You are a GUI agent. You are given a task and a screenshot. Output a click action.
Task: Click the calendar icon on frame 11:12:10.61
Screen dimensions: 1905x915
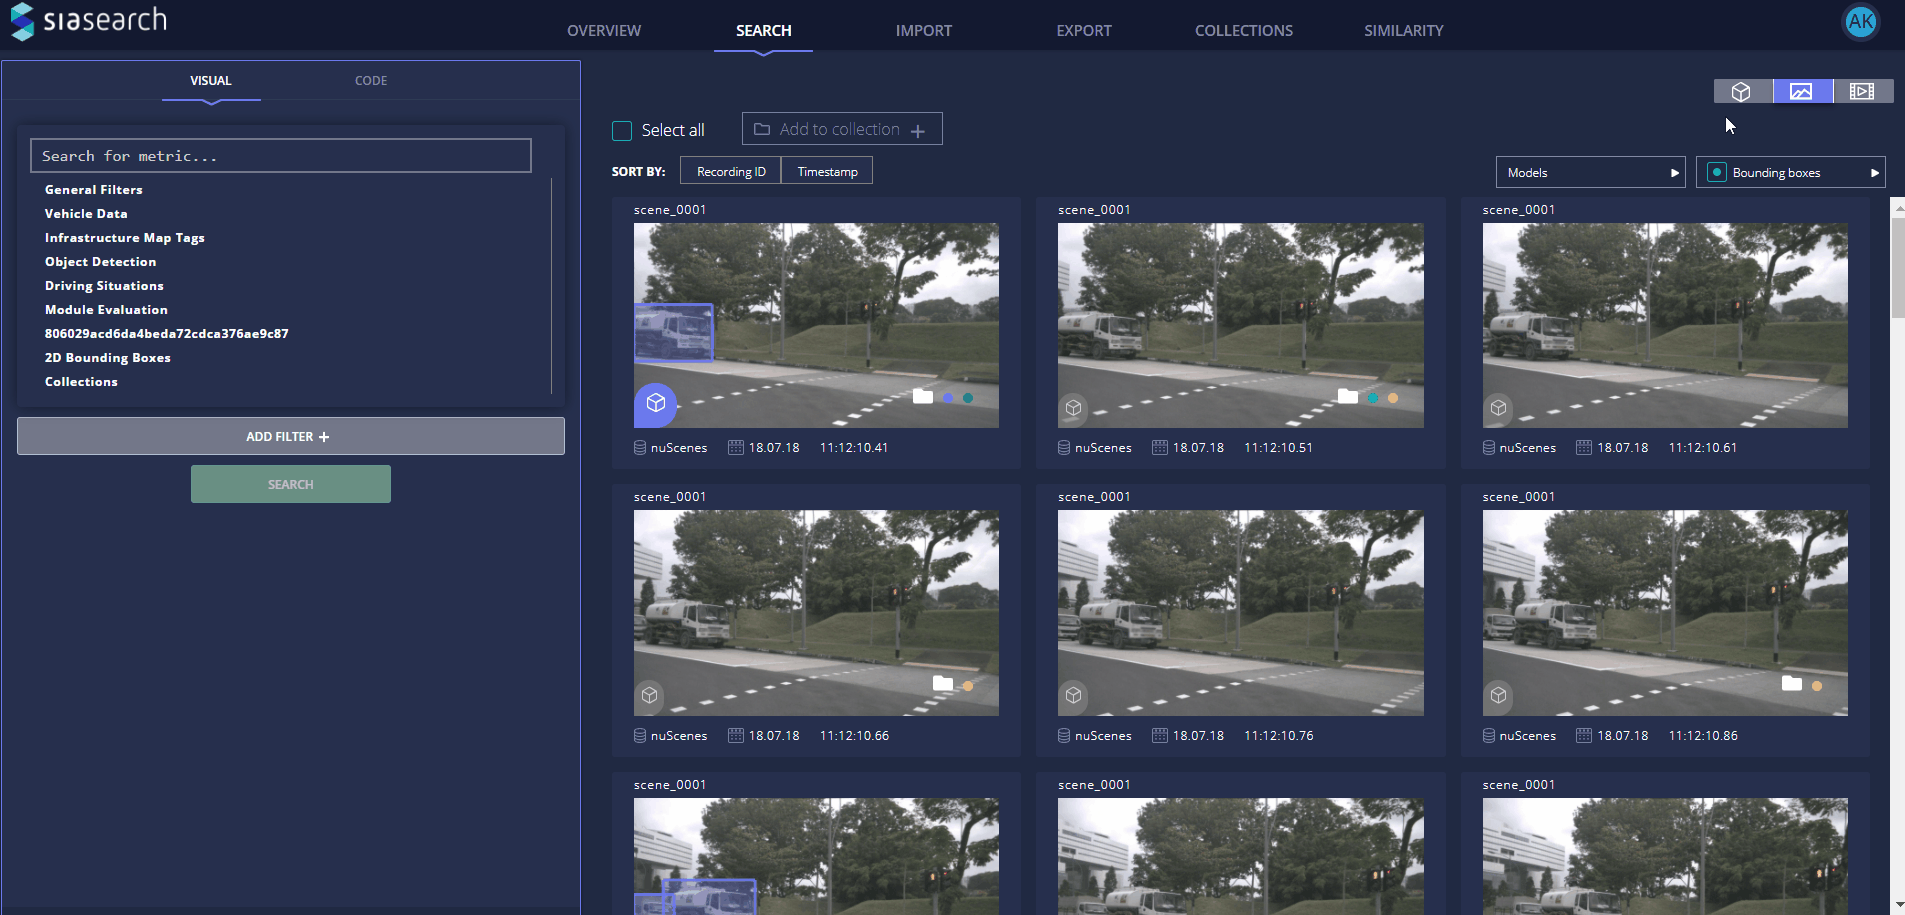[x=1584, y=448]
